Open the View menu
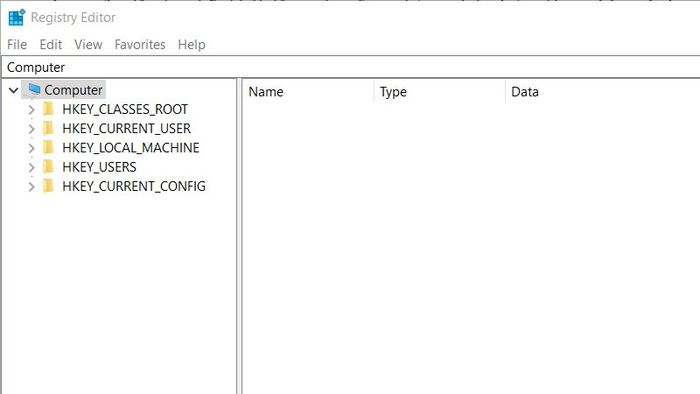The width and height of the screenshot is (700, 394). (88, 45)
